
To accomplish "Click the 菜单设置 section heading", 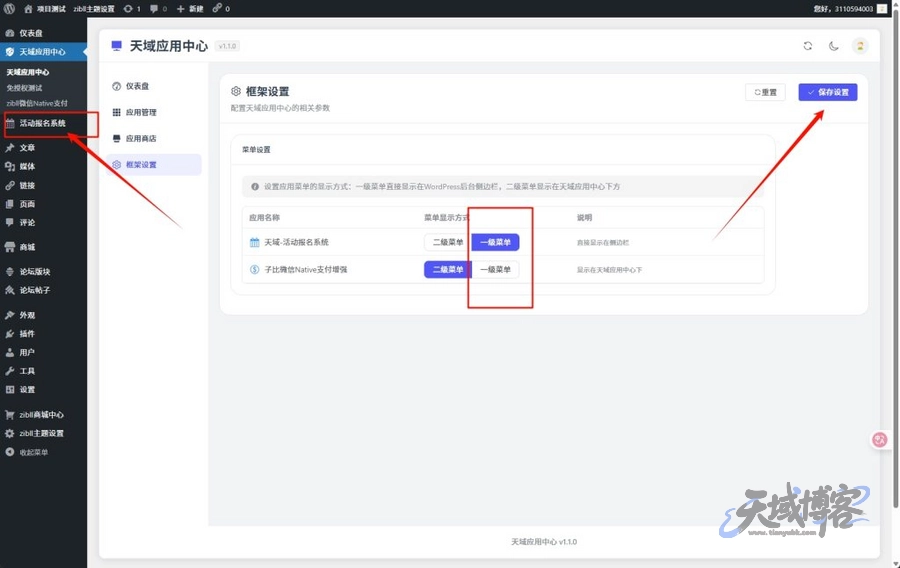I will click(x=256, y=150).
